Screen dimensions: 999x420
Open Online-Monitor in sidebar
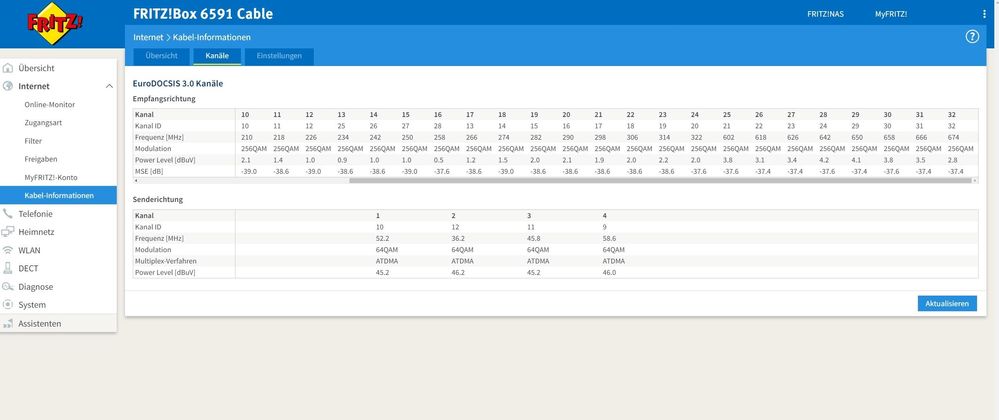[x=50, y=105]
